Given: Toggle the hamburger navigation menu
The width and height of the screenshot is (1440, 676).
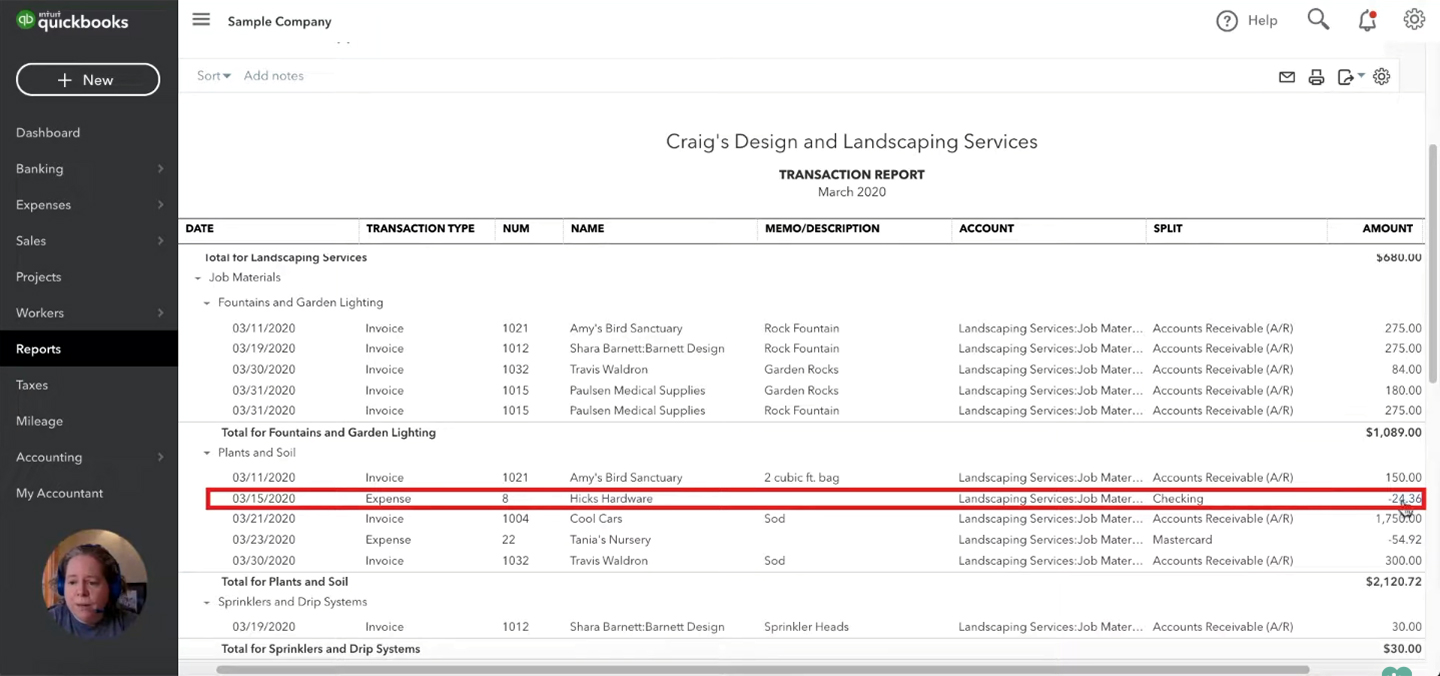Looking at the screenshot, I should [201, 20].
